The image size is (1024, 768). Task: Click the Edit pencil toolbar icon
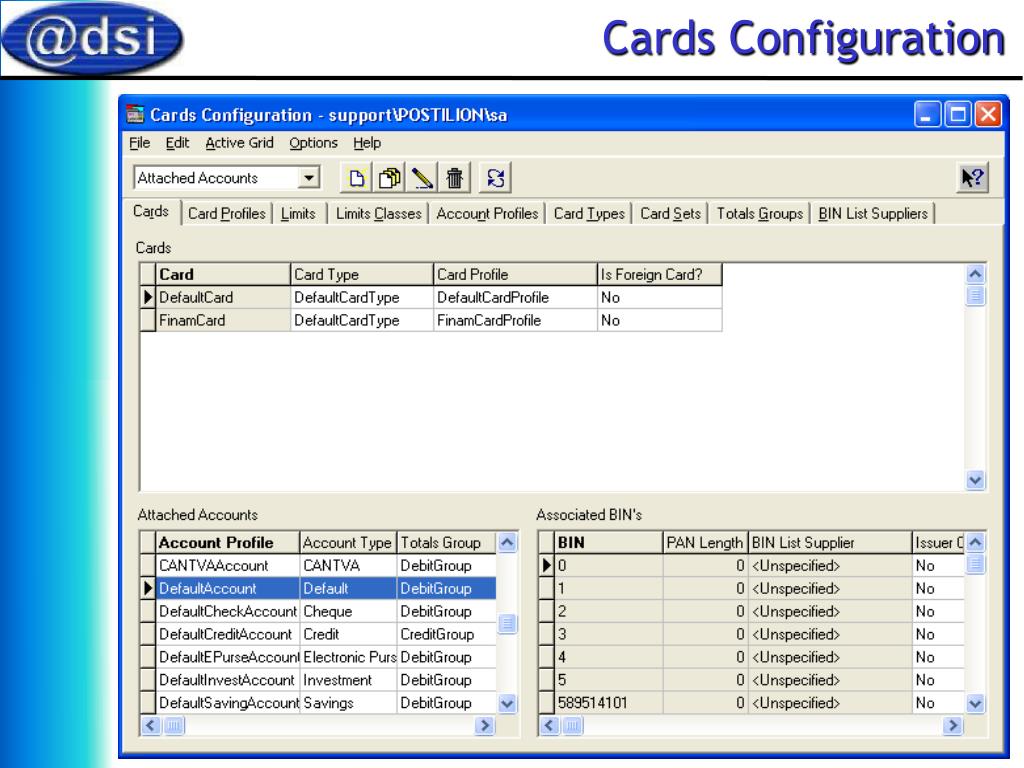tap(423, 178)
